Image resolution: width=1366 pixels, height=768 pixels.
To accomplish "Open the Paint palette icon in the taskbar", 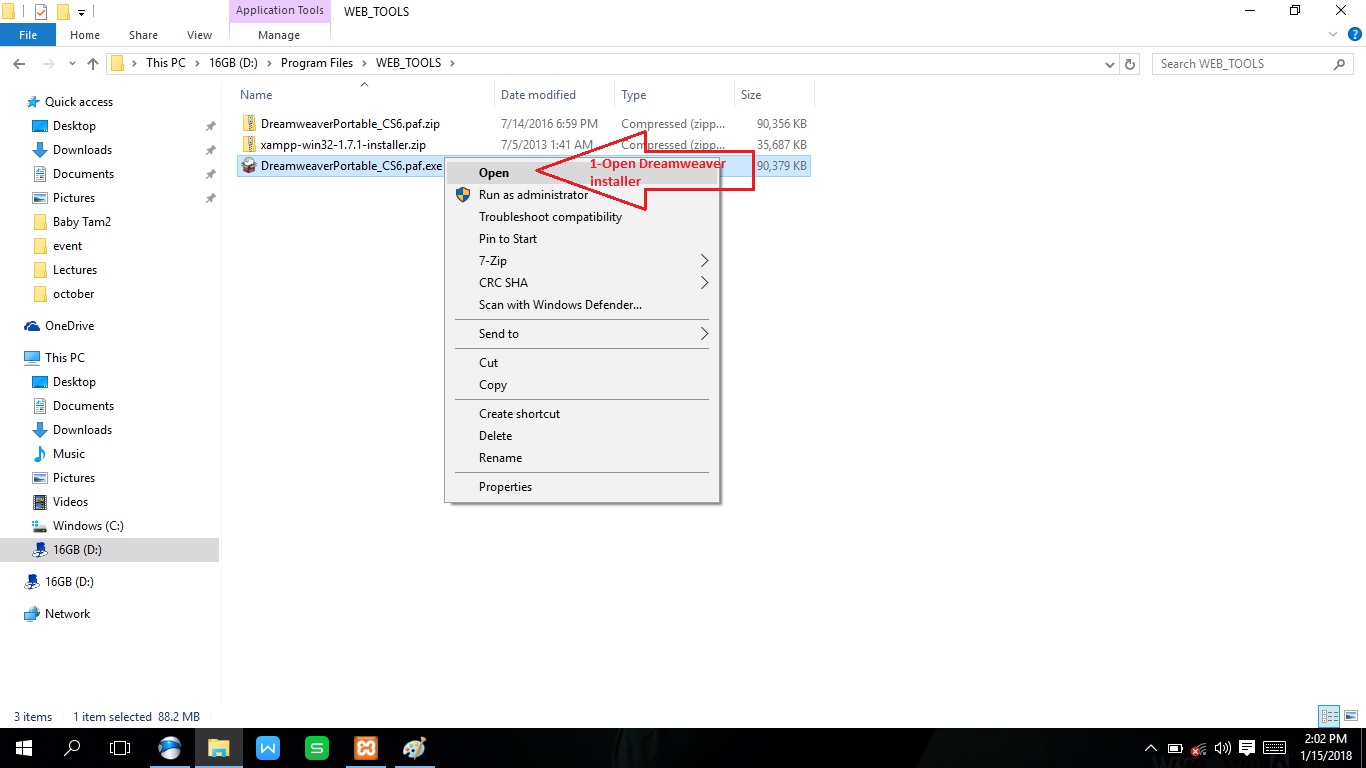I will pyautogui.click(x=414, y=748).
